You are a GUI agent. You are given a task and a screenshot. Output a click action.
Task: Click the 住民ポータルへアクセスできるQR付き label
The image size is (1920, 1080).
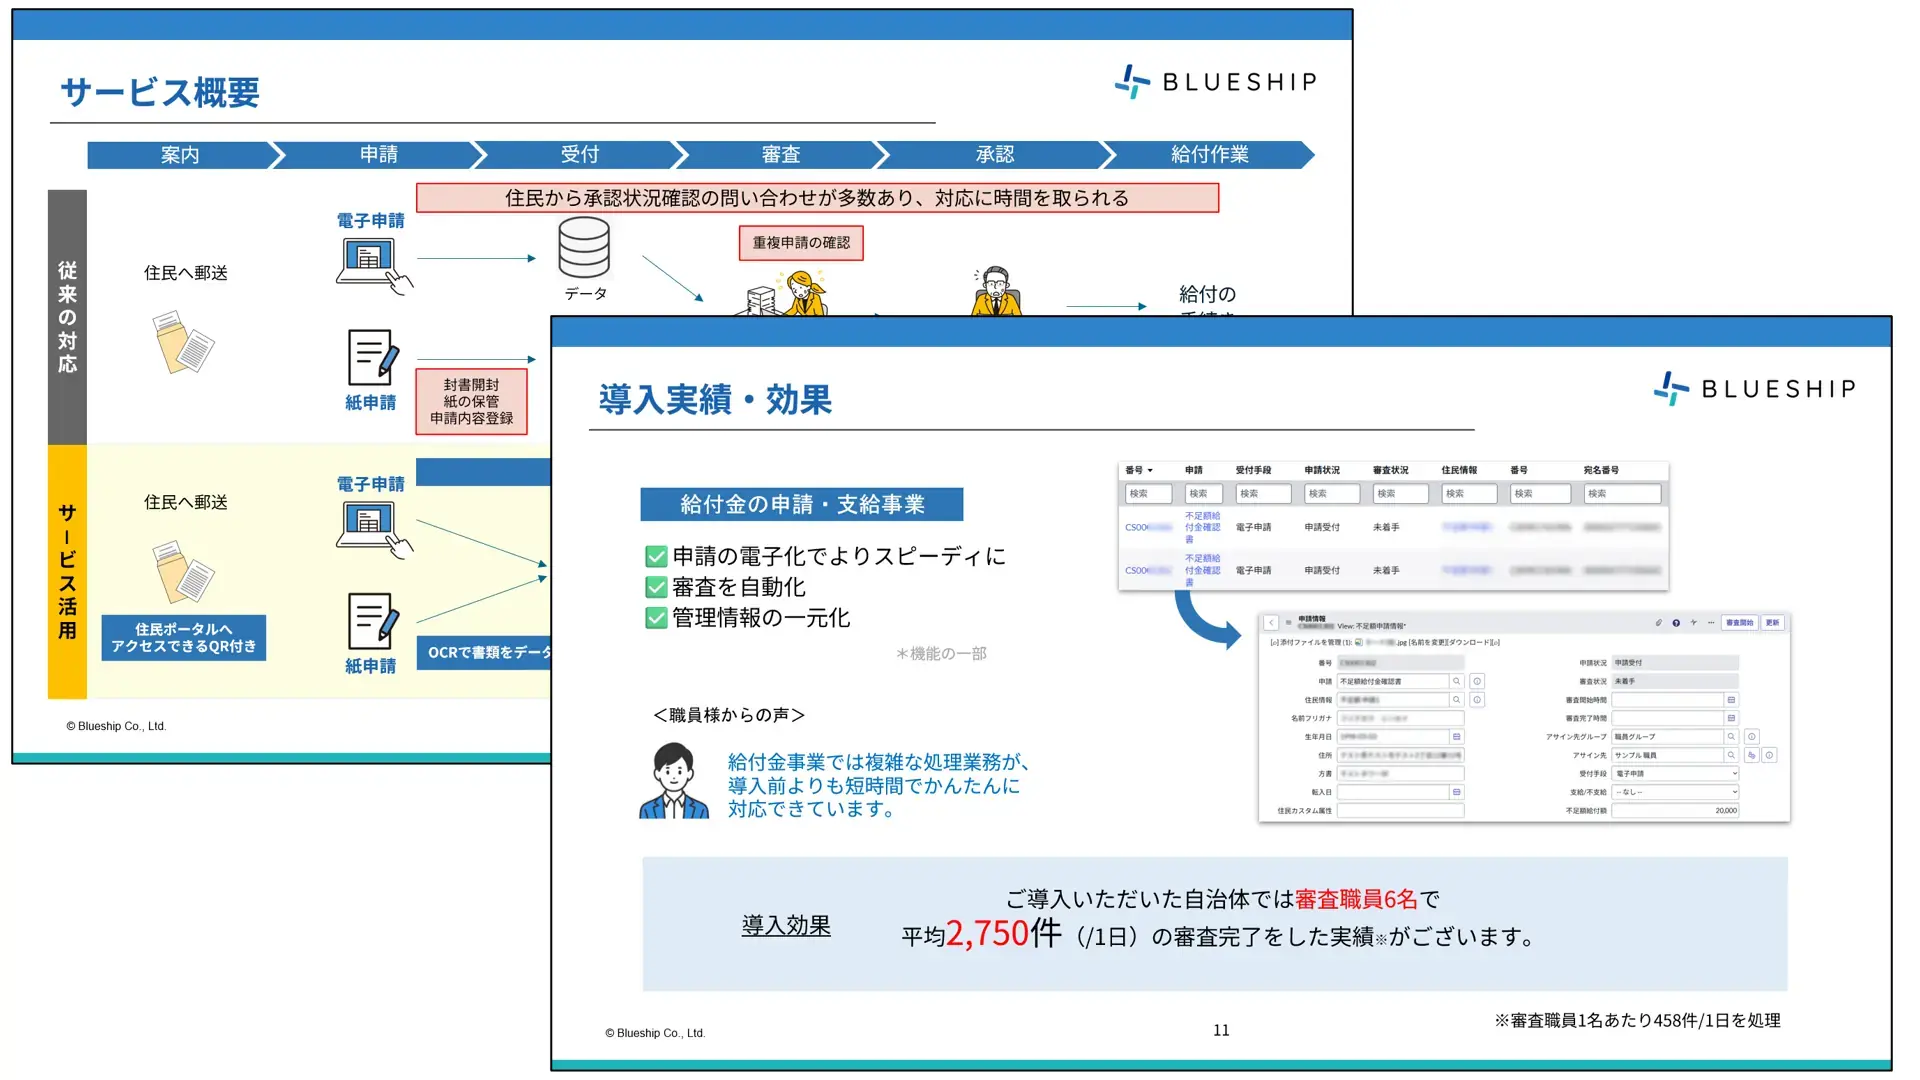(184, 638)
